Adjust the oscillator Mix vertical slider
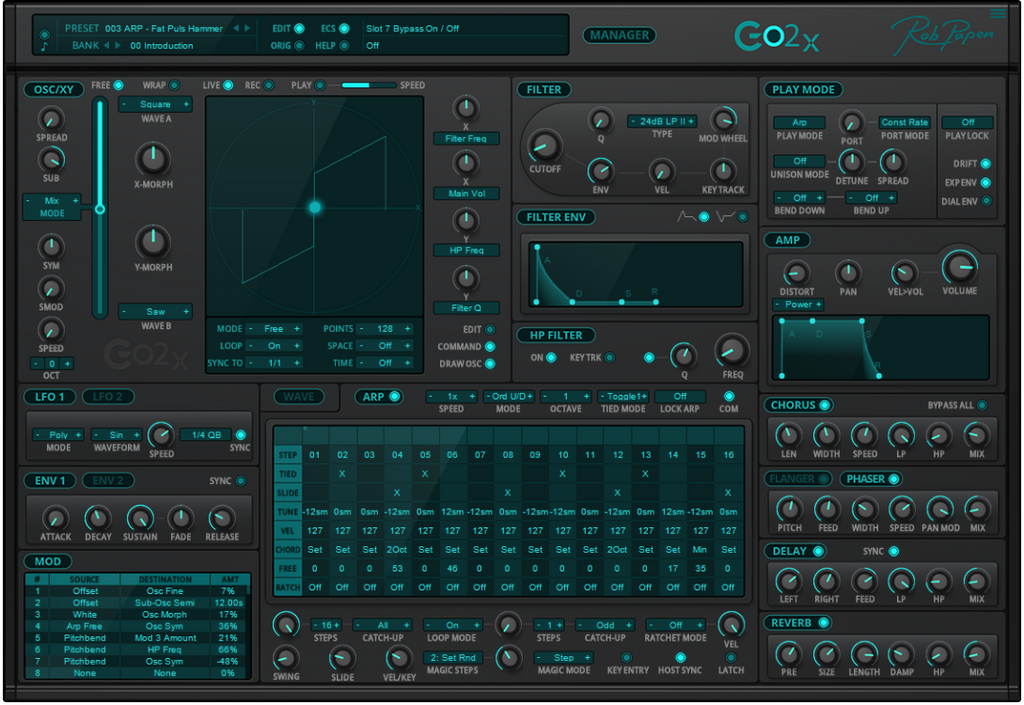Screen dimensions: 1024x705 [99, 209]
